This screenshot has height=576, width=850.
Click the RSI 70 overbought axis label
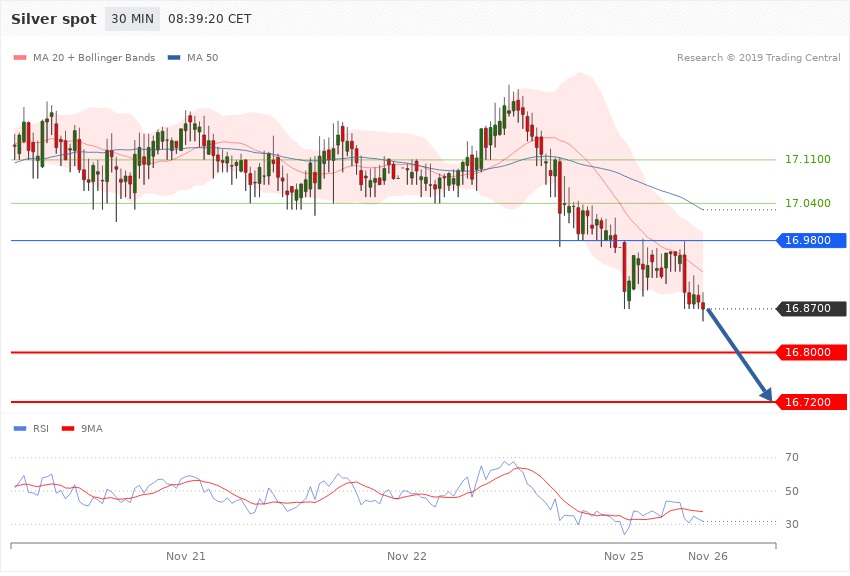pyautogui.click(x=792, y=458)
